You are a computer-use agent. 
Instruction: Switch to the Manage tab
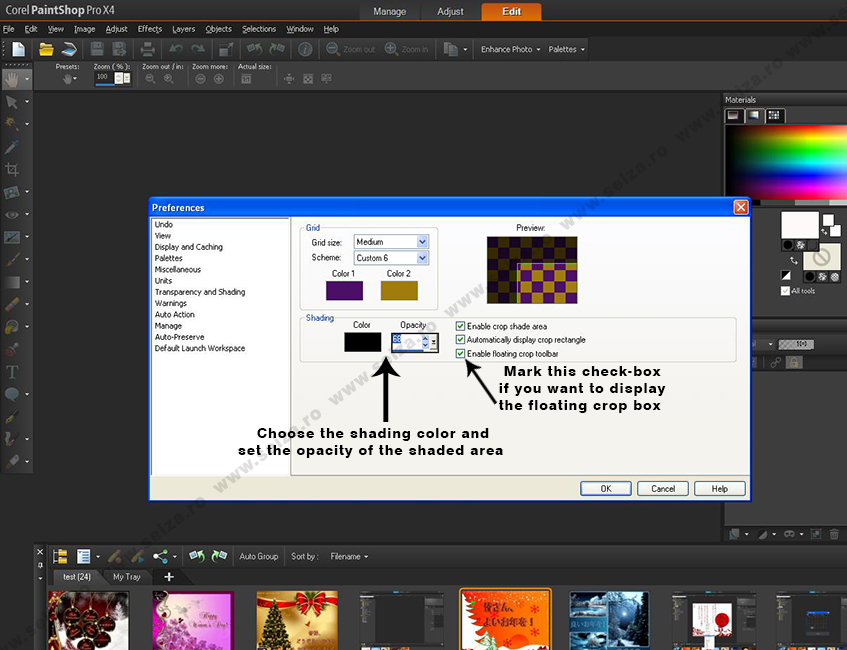pos(389,11)
